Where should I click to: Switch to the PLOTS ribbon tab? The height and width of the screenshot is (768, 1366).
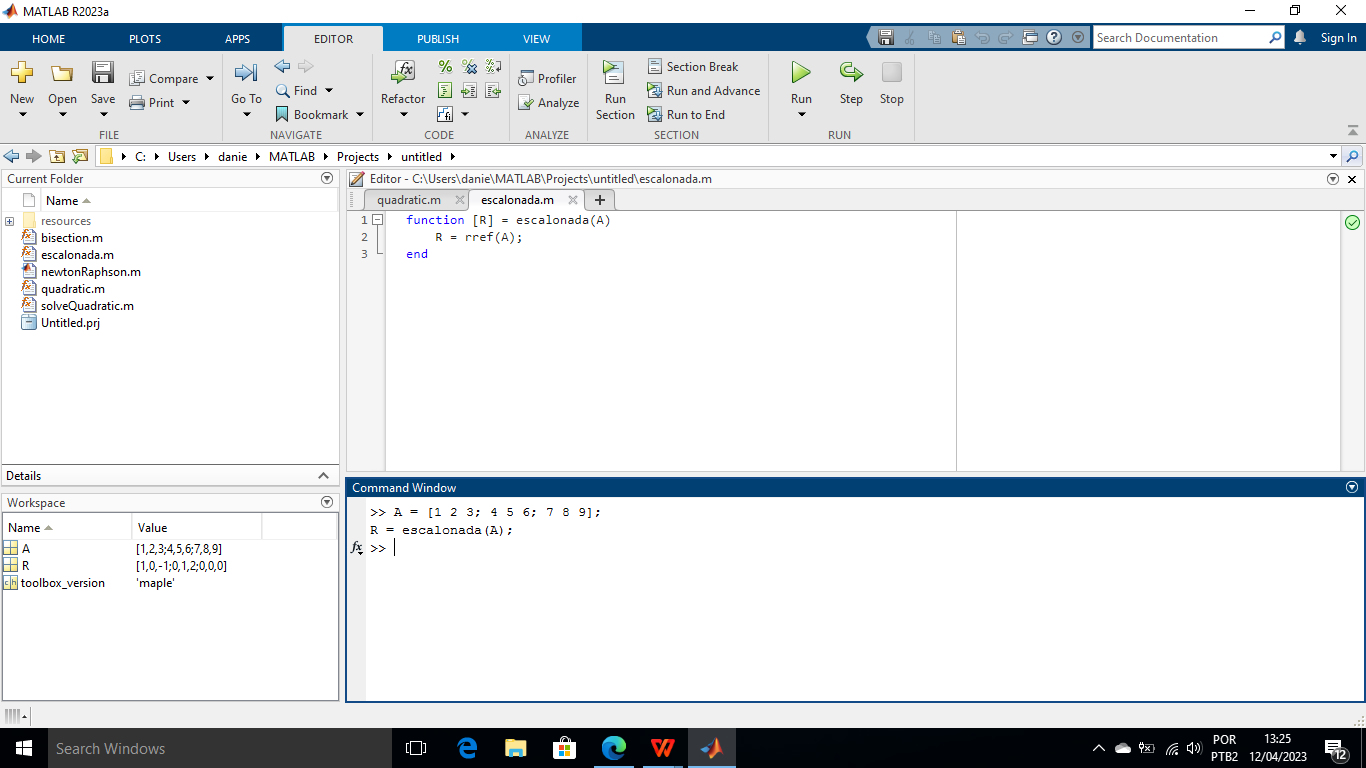click(145, 39)
